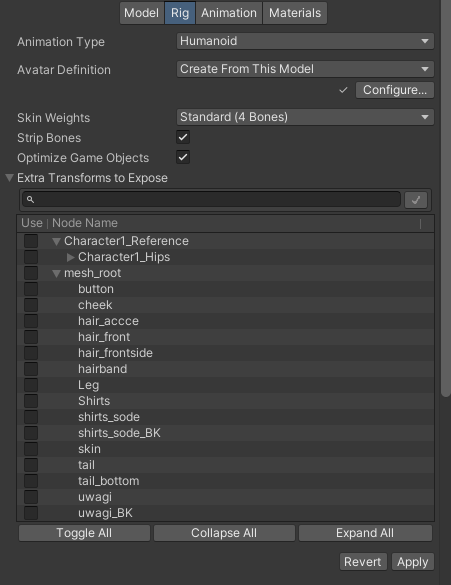Click the Toggle All button

pyautogui.click(x=84, y=533)
